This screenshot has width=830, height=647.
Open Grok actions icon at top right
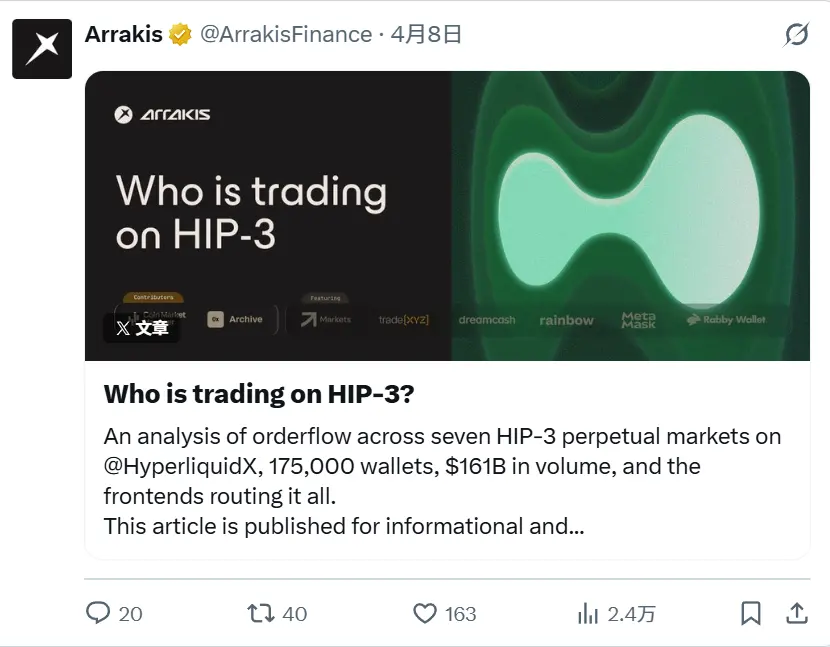[x=796, y=35]
